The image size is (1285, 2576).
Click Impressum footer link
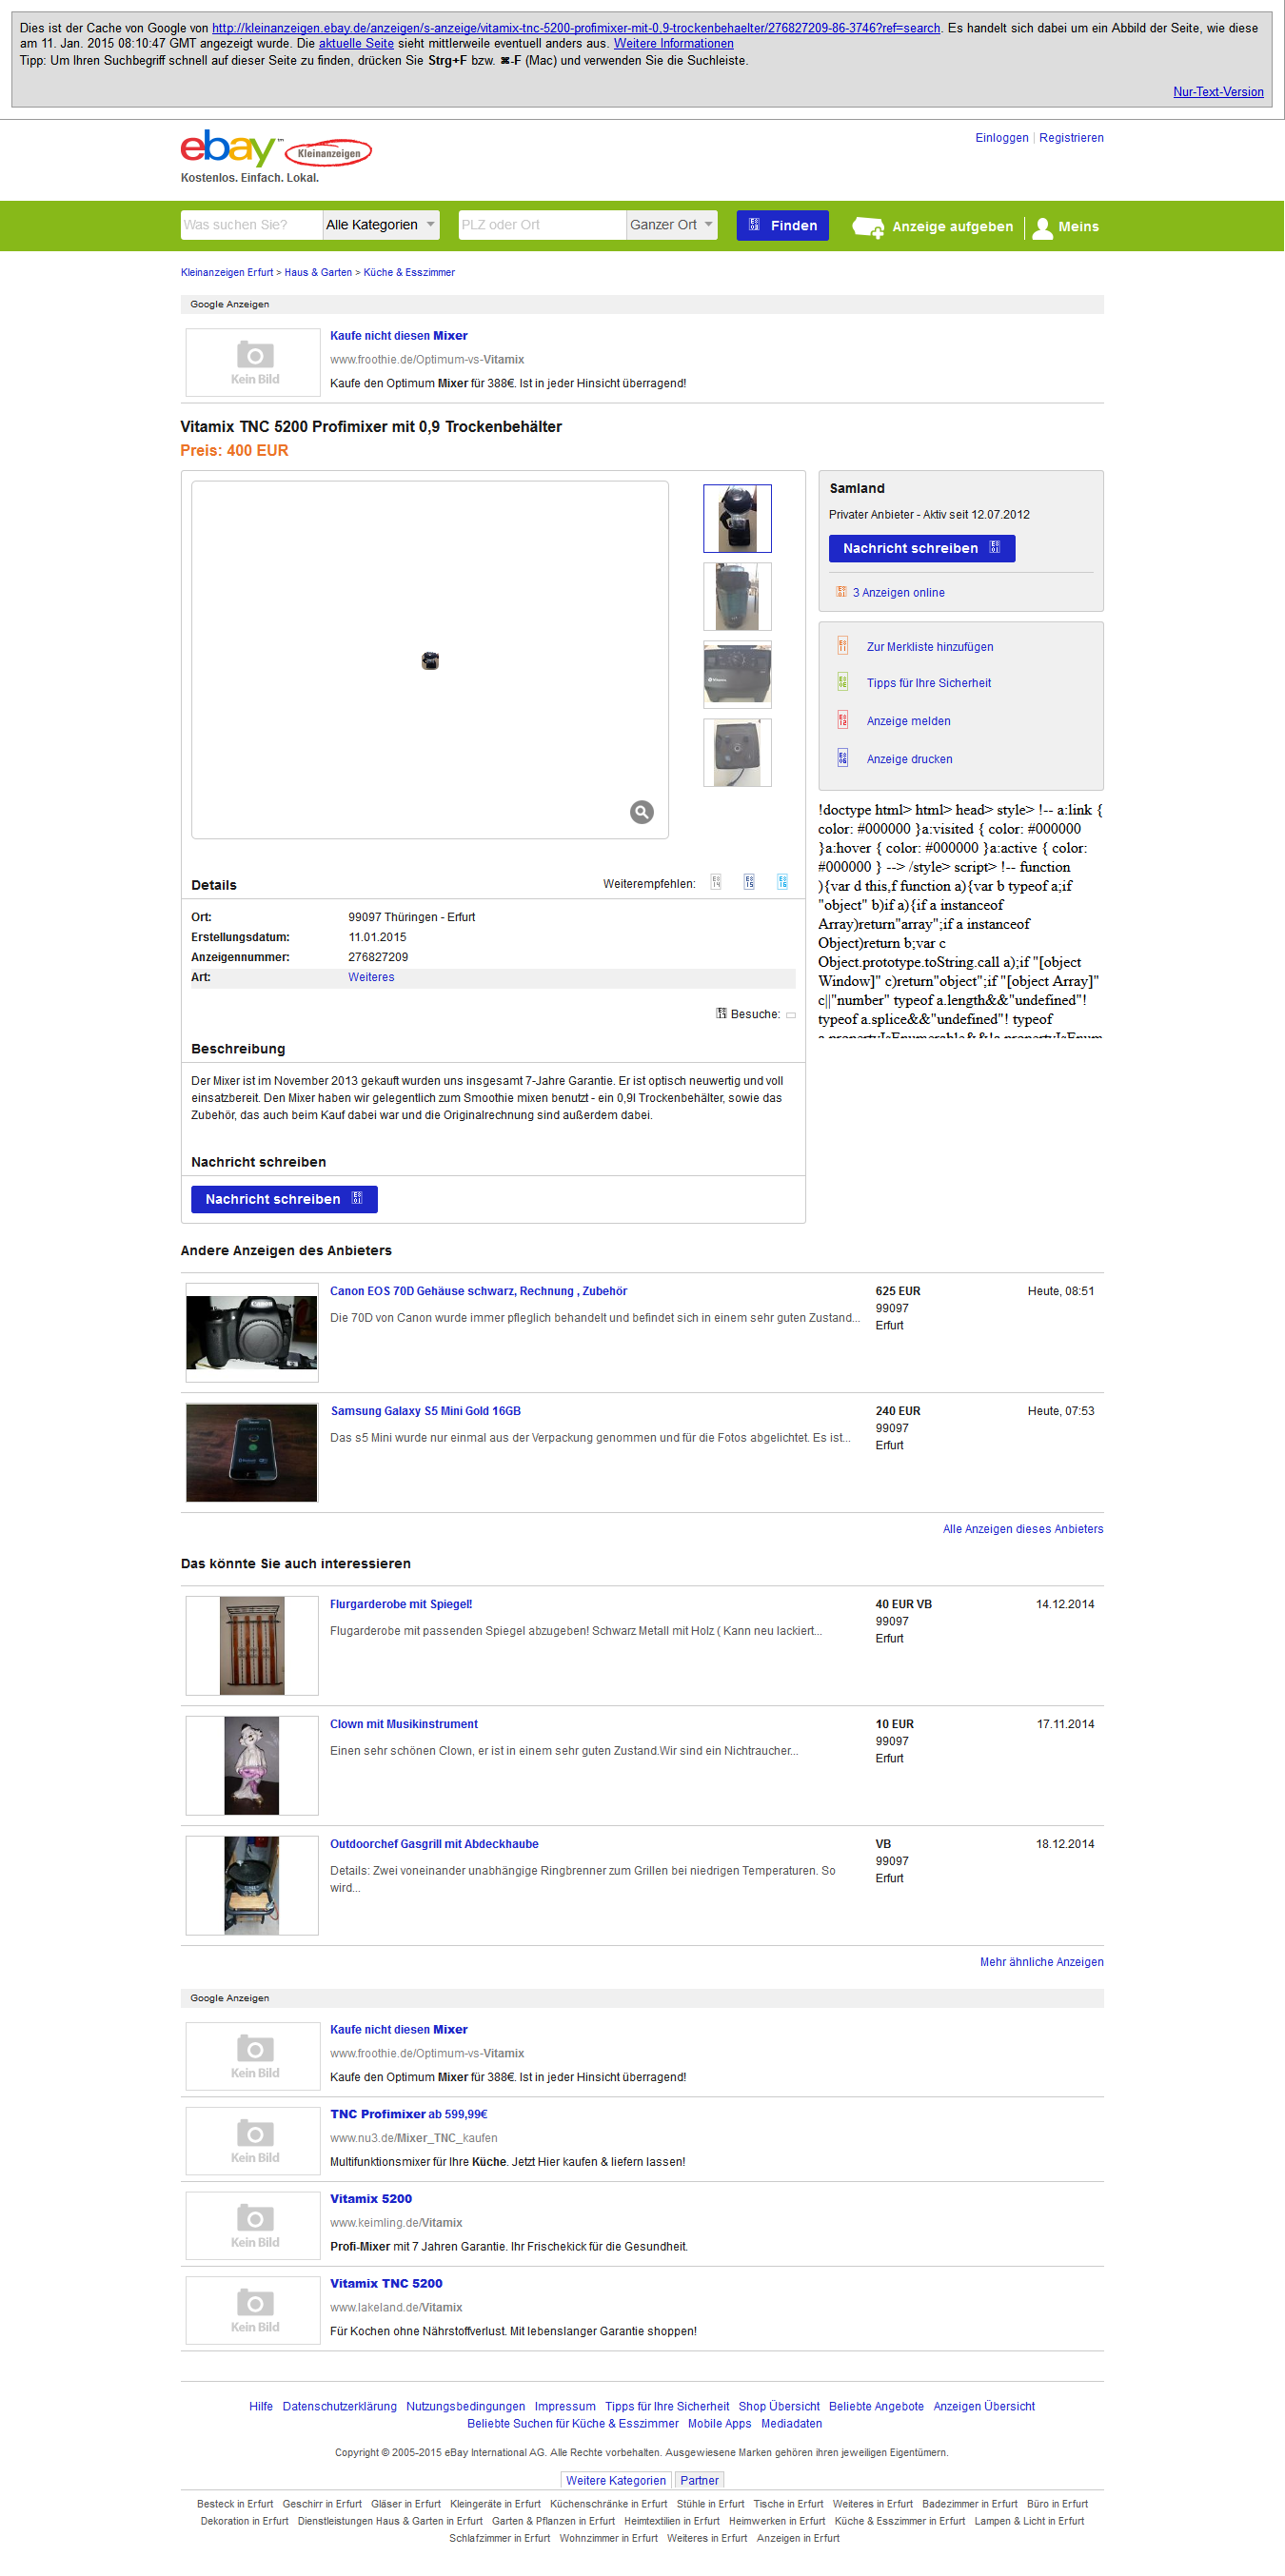pyautogui.click(x=565, y=2406)
